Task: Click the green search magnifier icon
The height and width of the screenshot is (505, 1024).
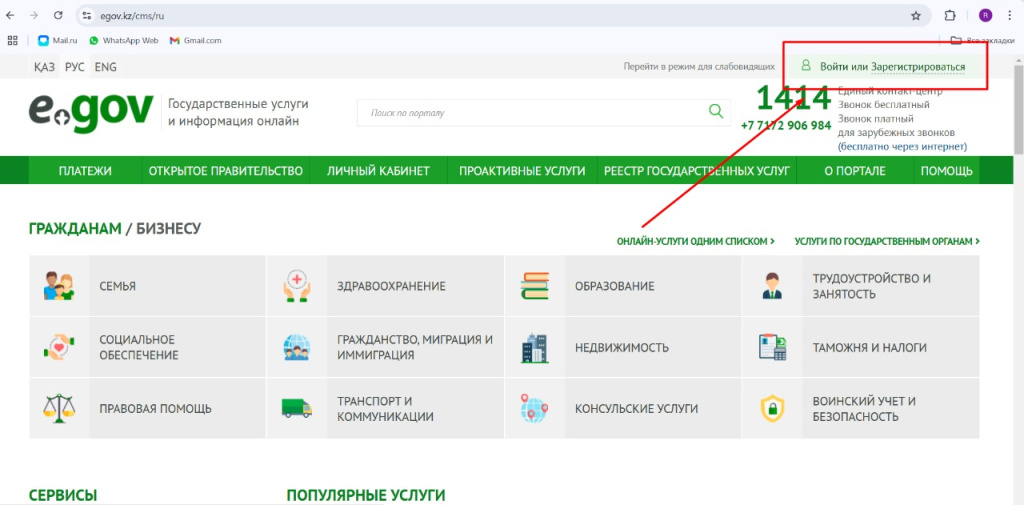Action: pyautogui.click(x=716, y=111)
